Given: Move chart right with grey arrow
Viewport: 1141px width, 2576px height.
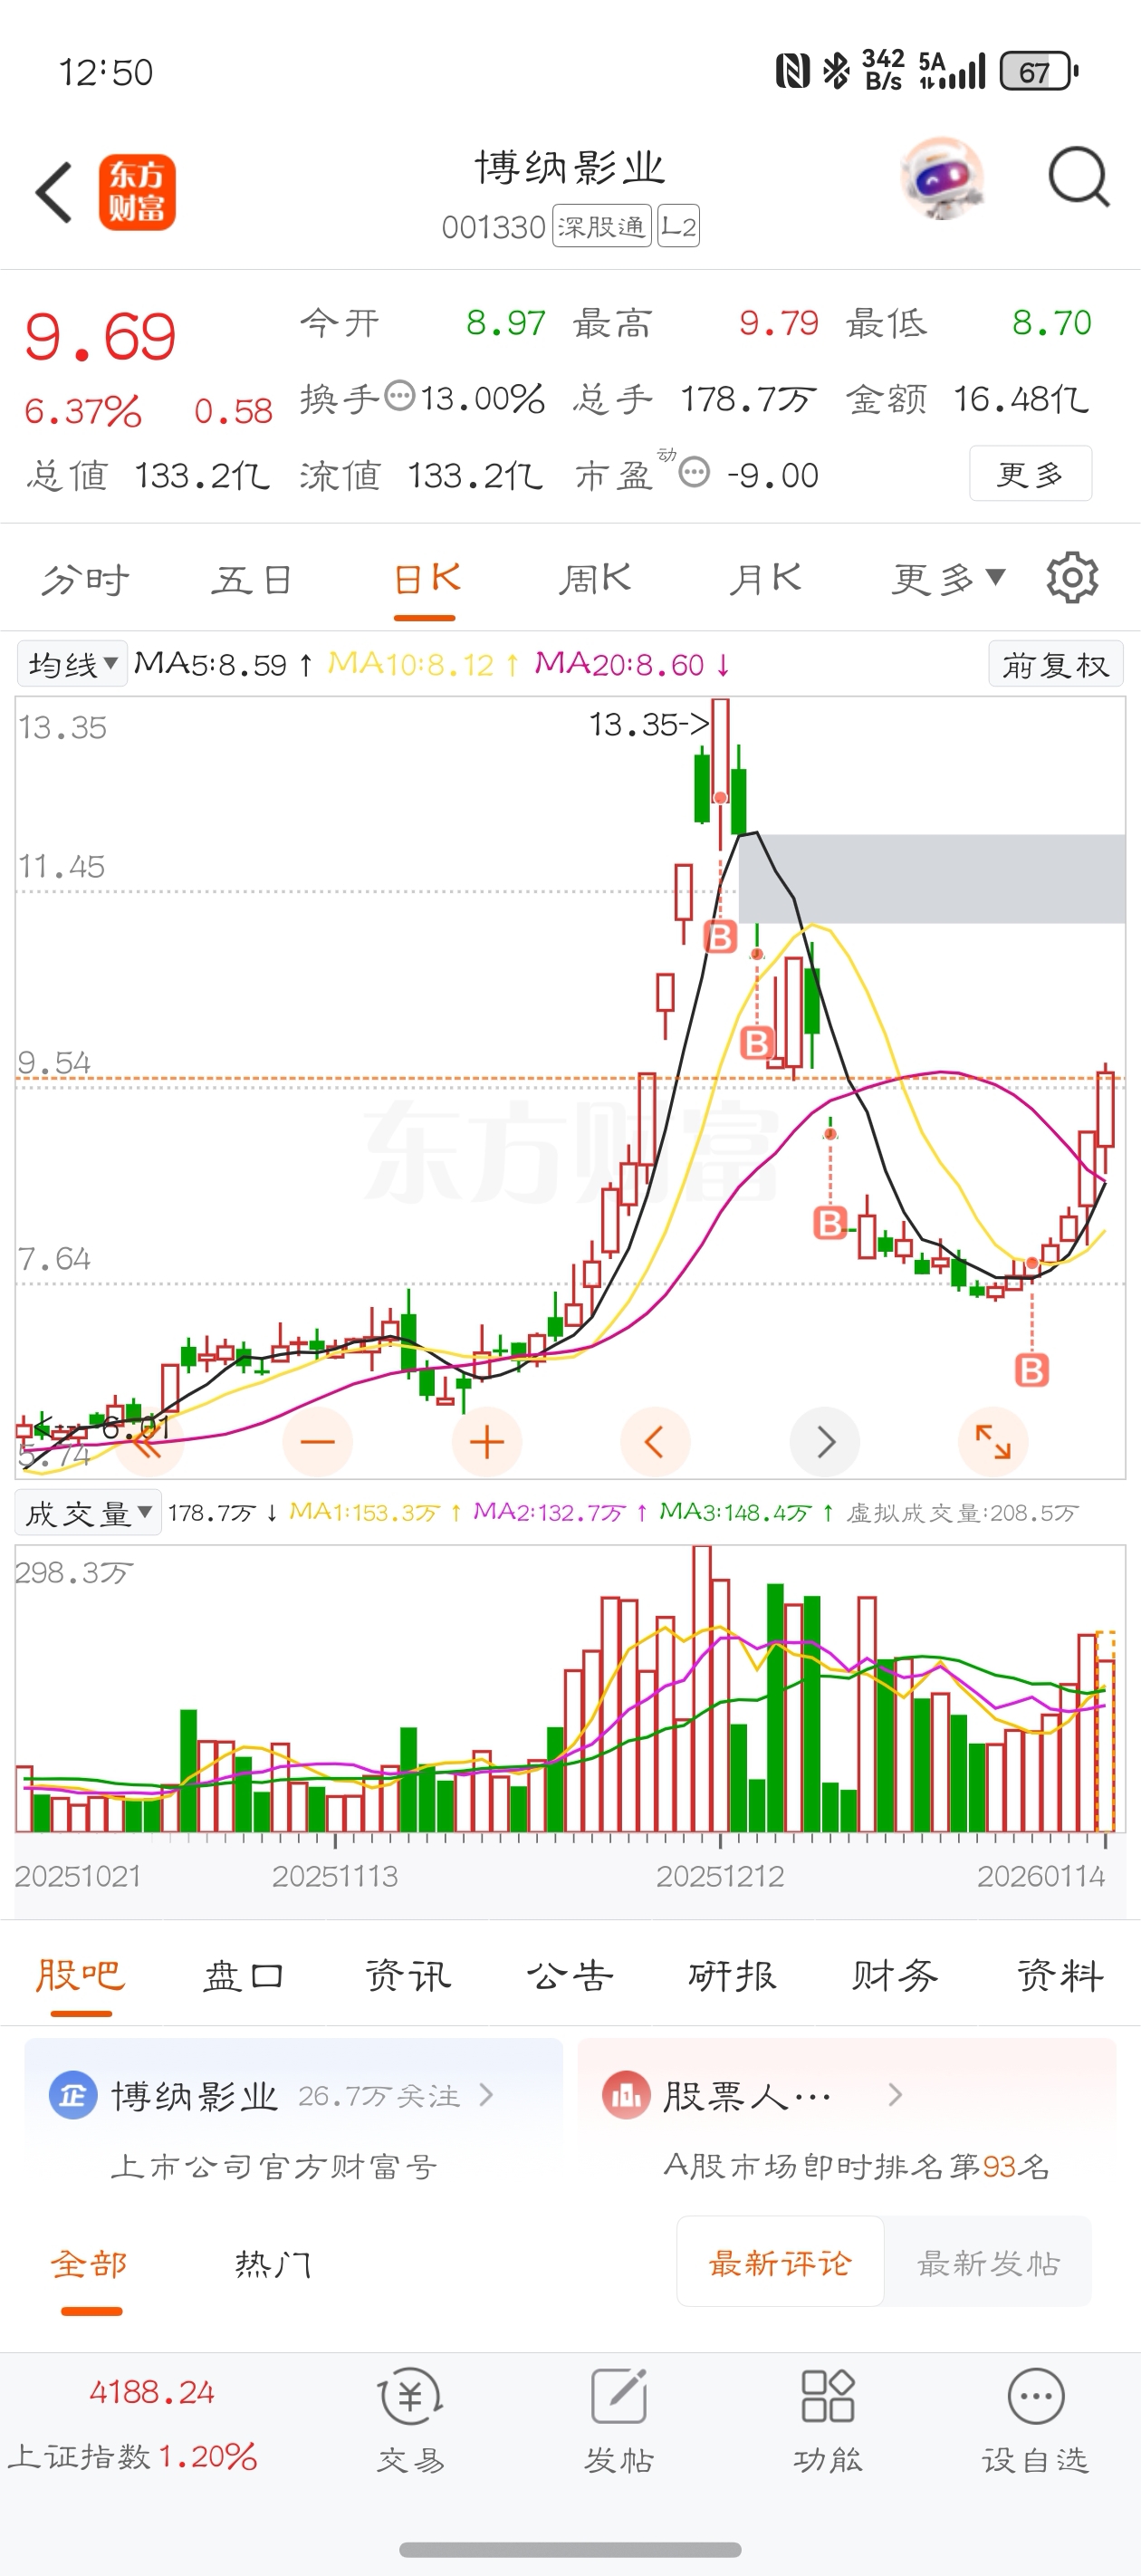Looking at the screenshot, I should (825, 1441).
